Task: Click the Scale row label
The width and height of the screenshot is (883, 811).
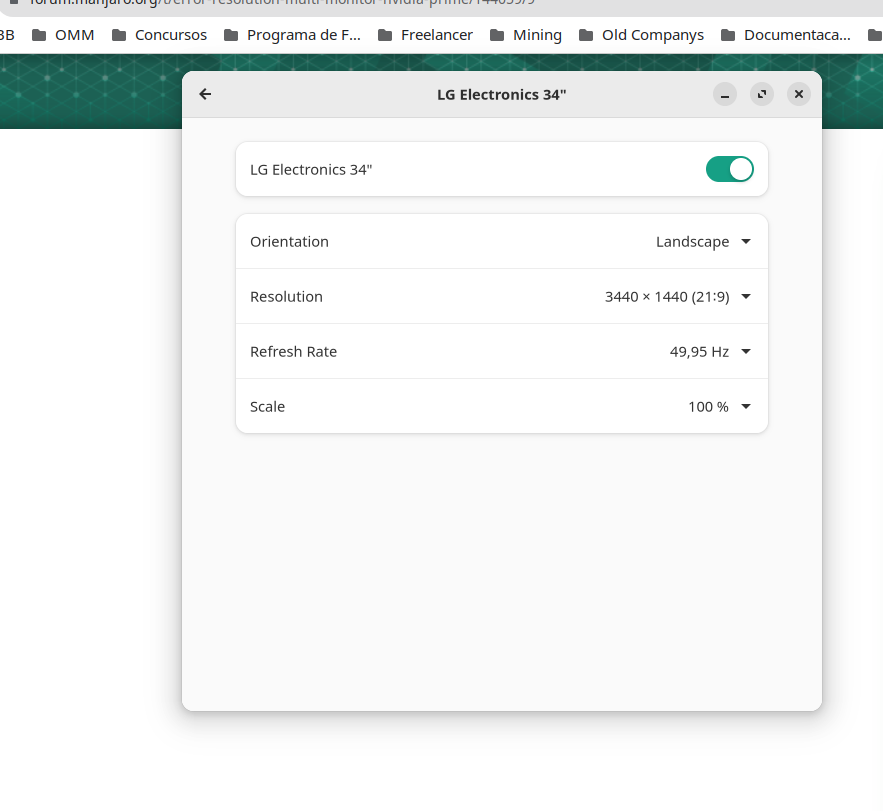Action: tap(267, 407)
